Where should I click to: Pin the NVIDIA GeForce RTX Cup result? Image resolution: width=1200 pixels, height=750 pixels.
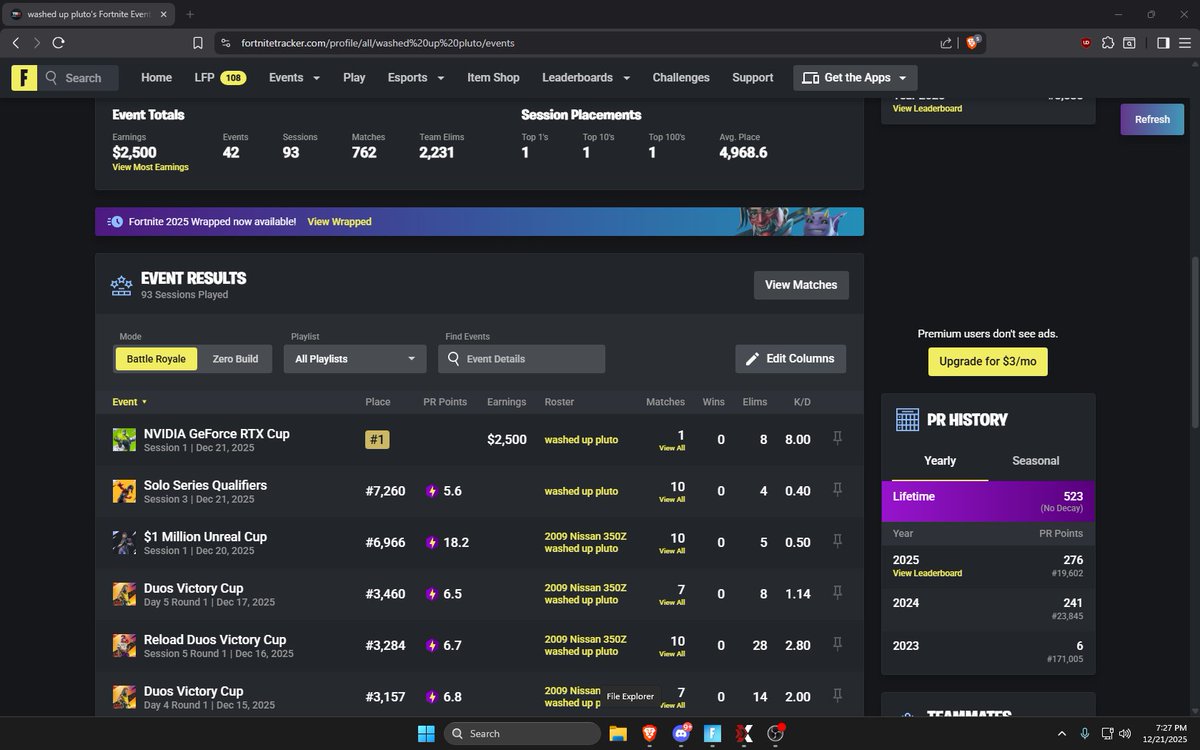coord(837,437)
